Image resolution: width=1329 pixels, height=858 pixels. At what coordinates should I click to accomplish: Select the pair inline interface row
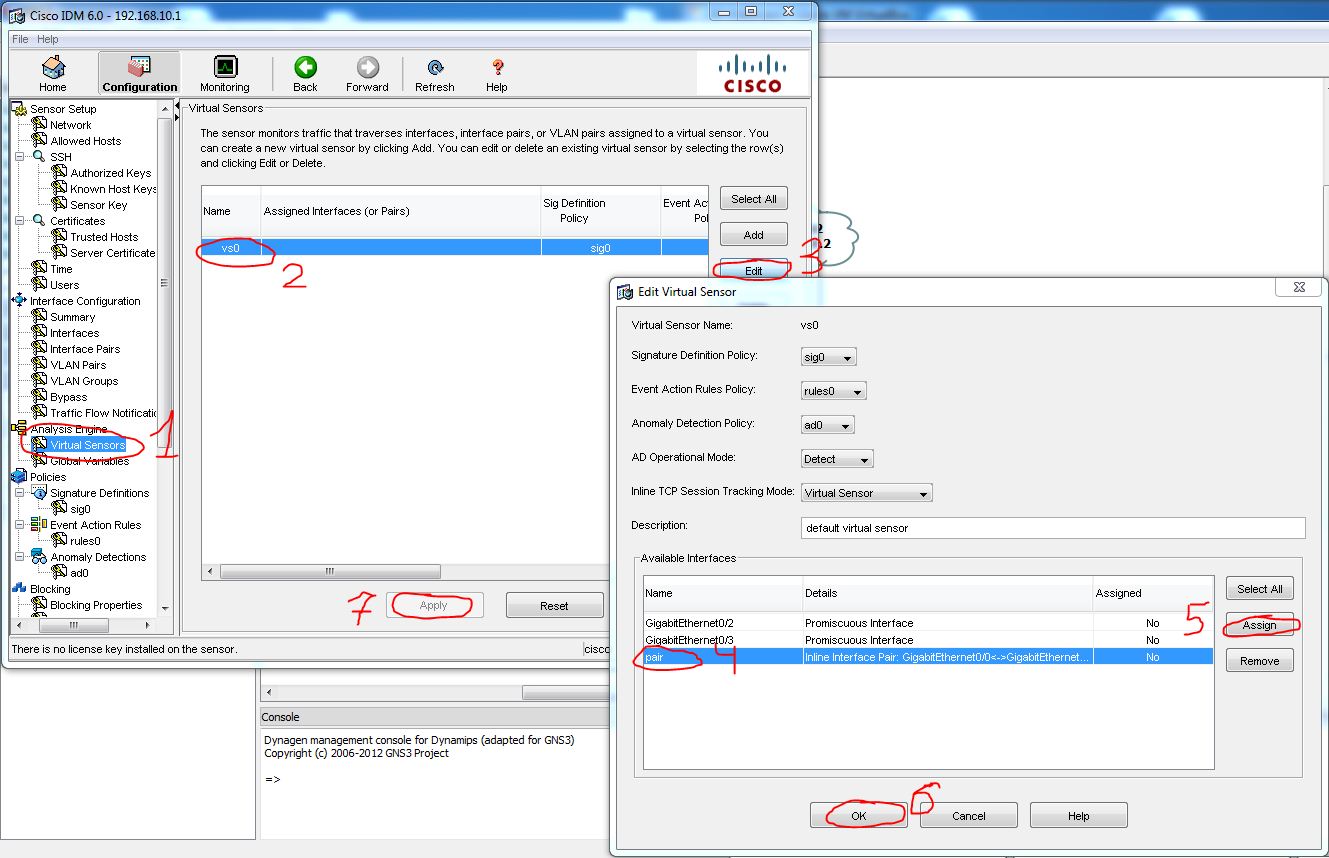click(928, 657)
